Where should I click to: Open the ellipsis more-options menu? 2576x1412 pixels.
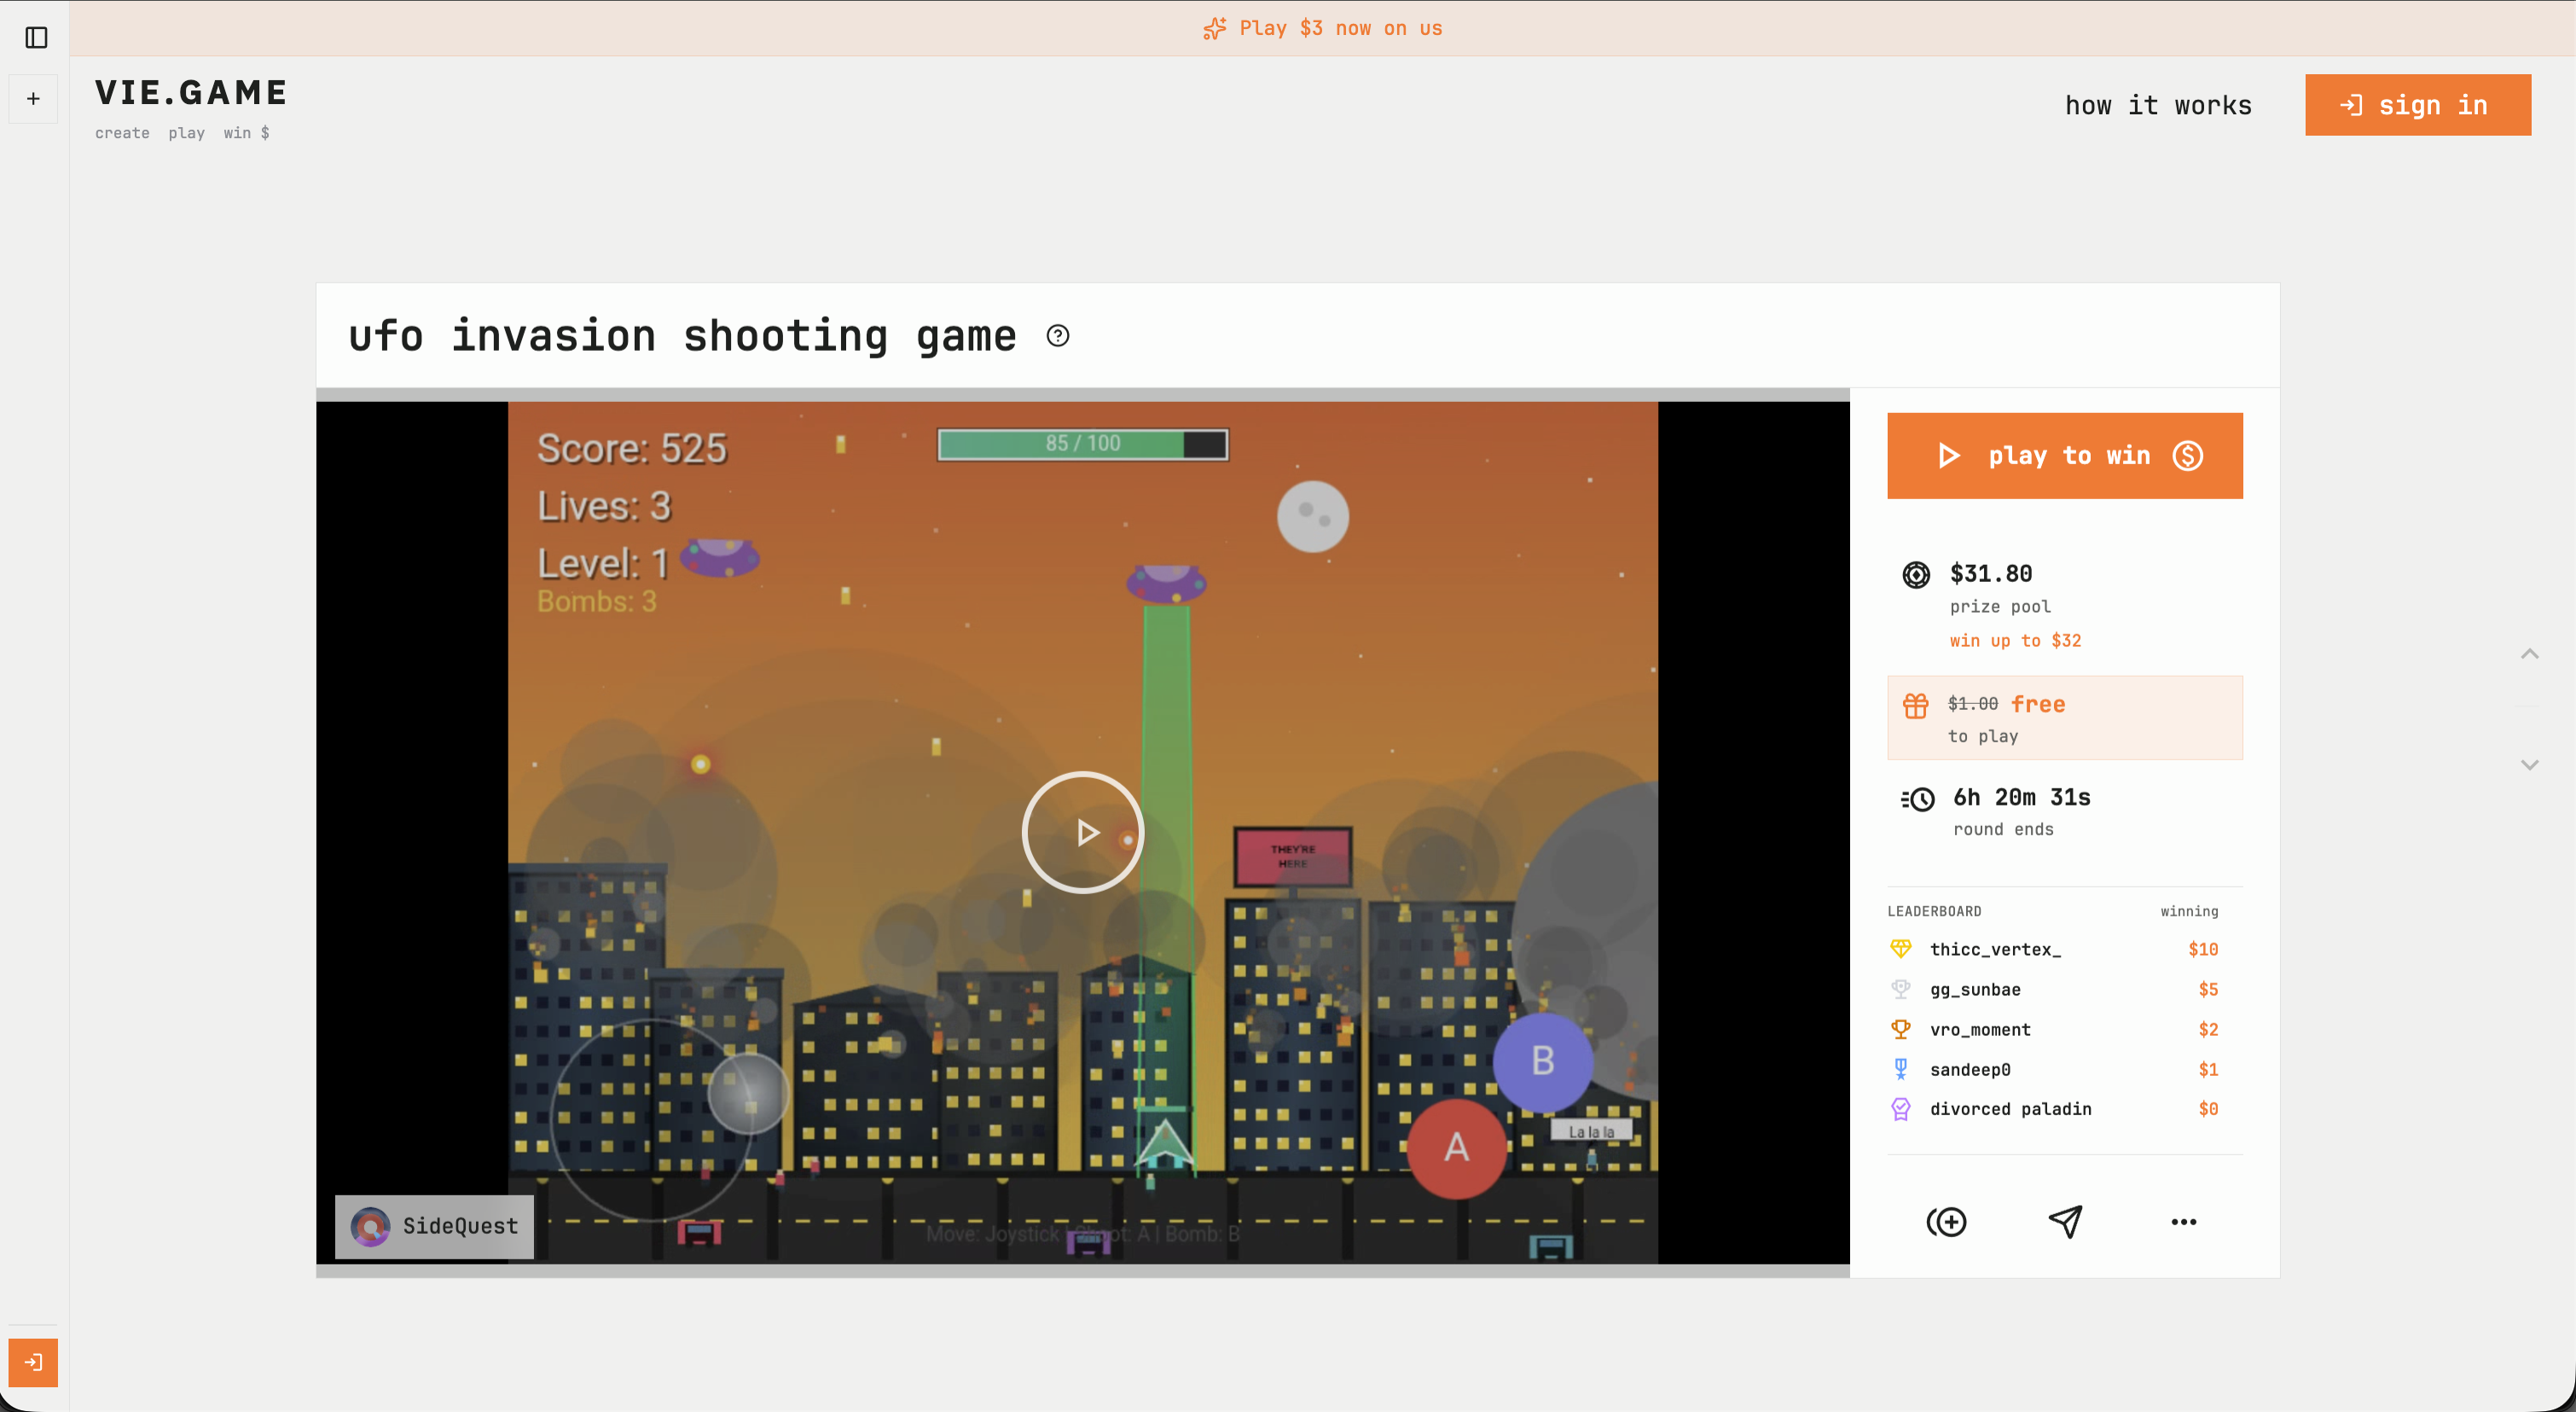2184,1221
